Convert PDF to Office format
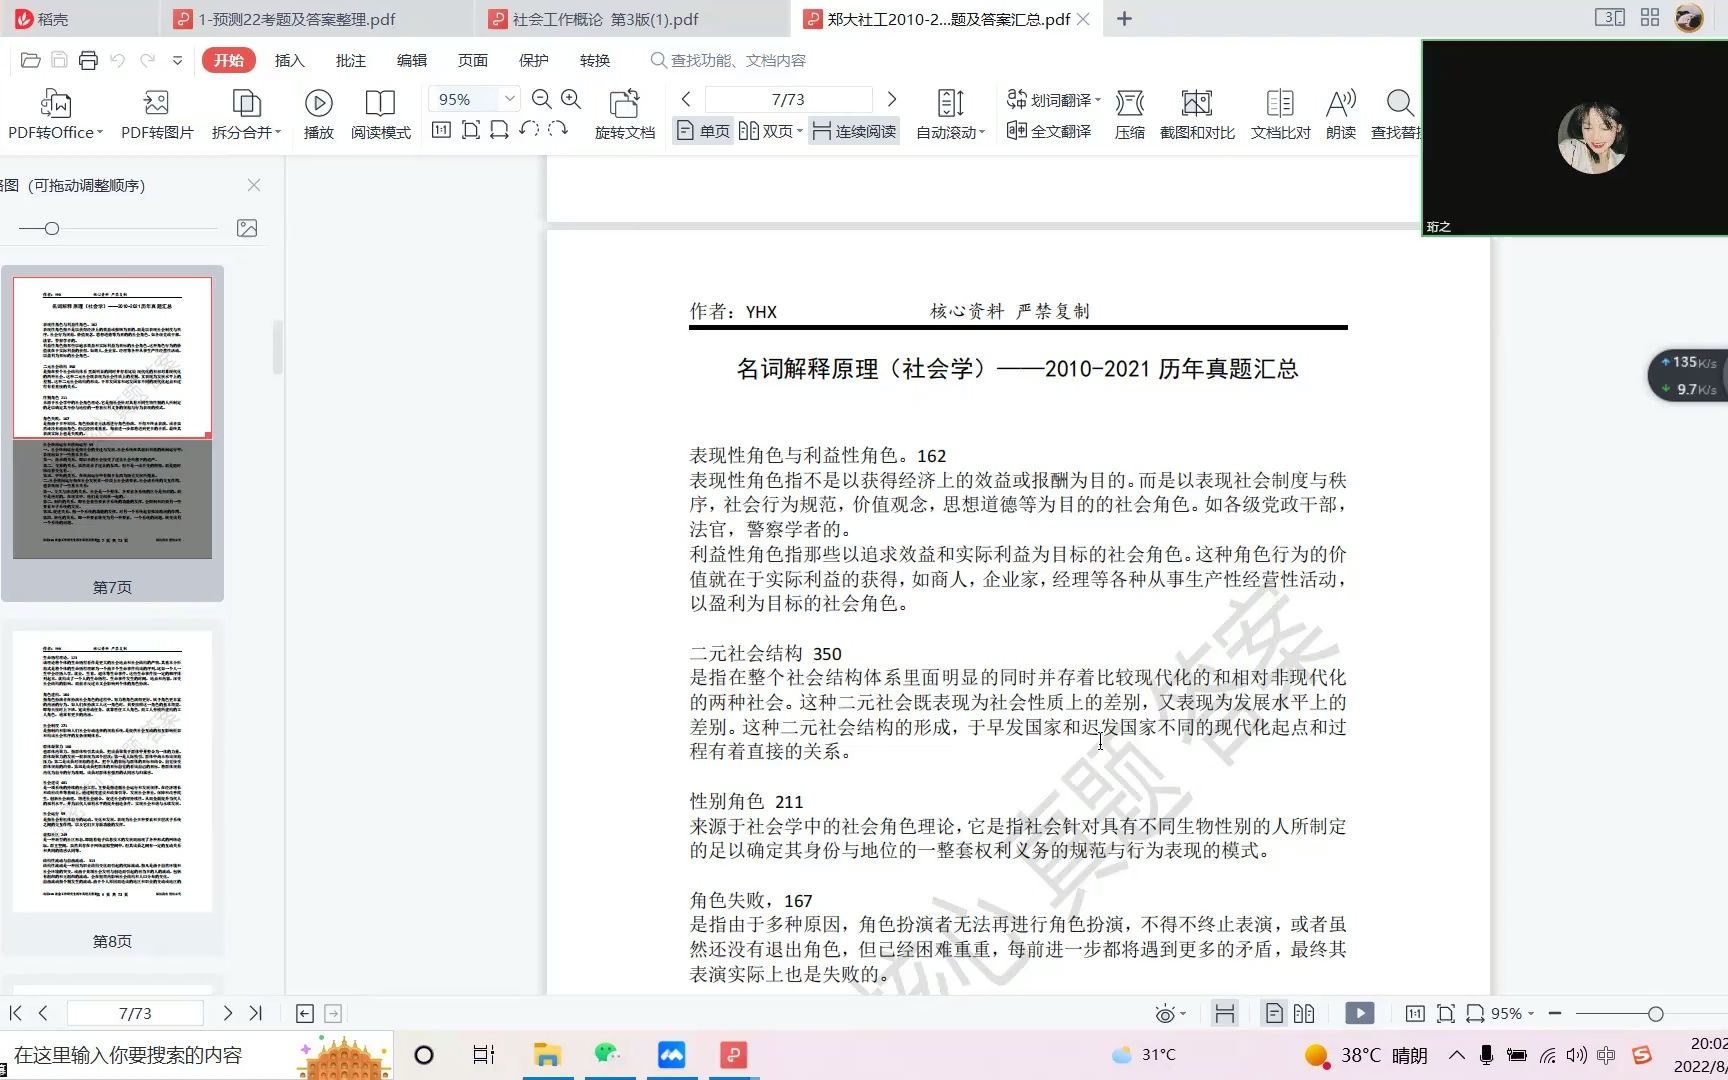 (x=55, y=114)
